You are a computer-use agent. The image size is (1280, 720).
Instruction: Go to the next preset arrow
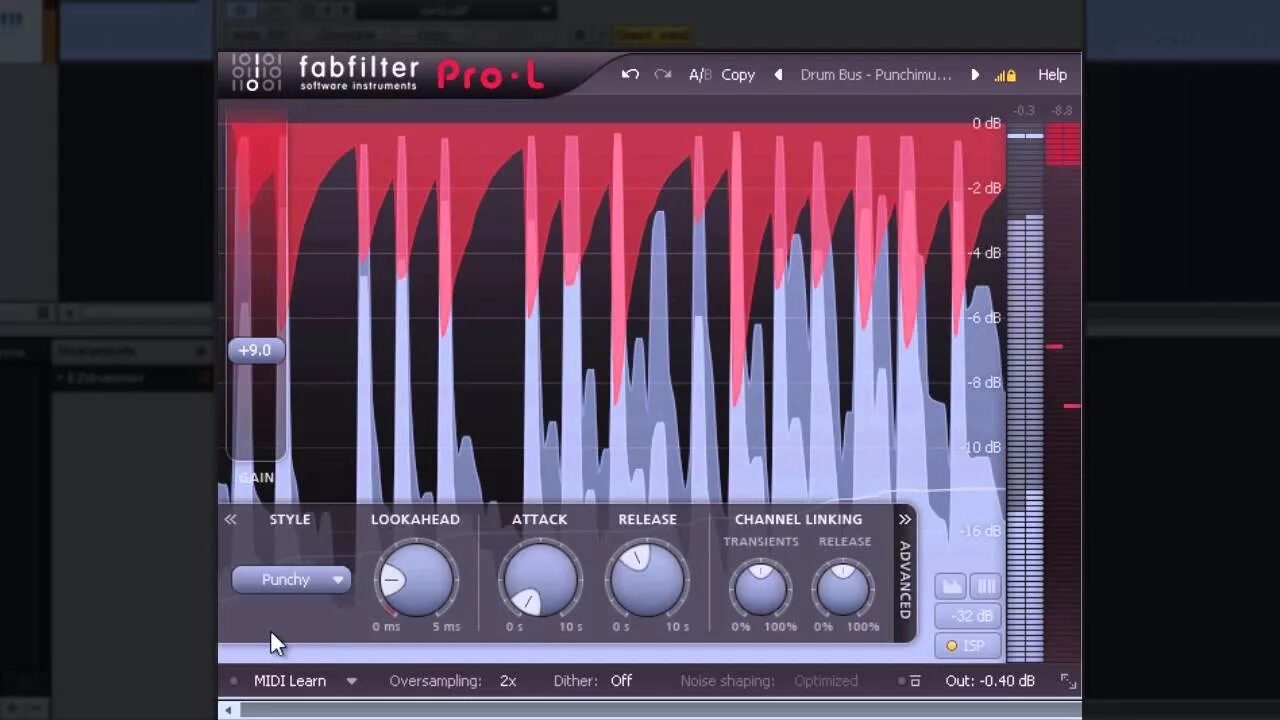tap(975, 75)
